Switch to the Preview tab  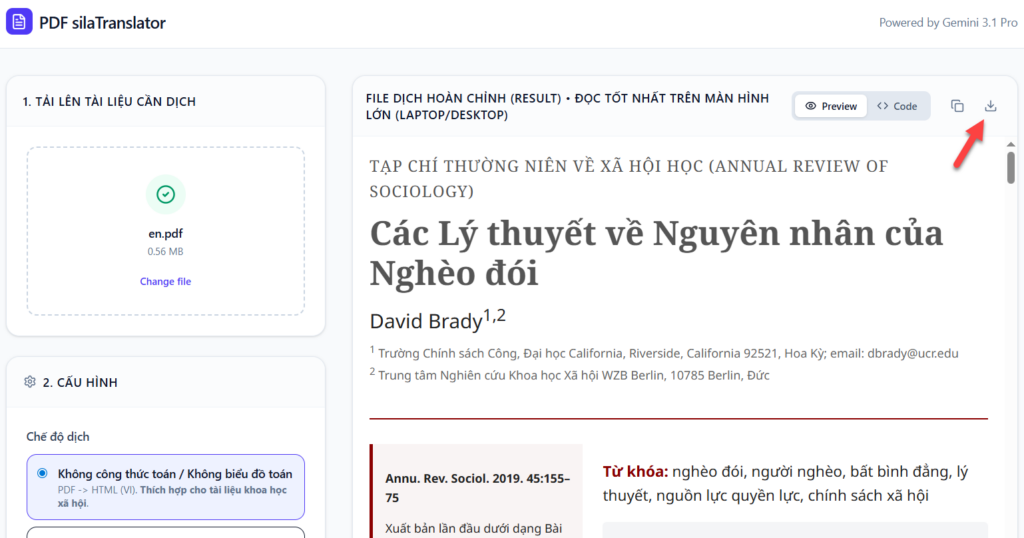click(x=831, y=106)
